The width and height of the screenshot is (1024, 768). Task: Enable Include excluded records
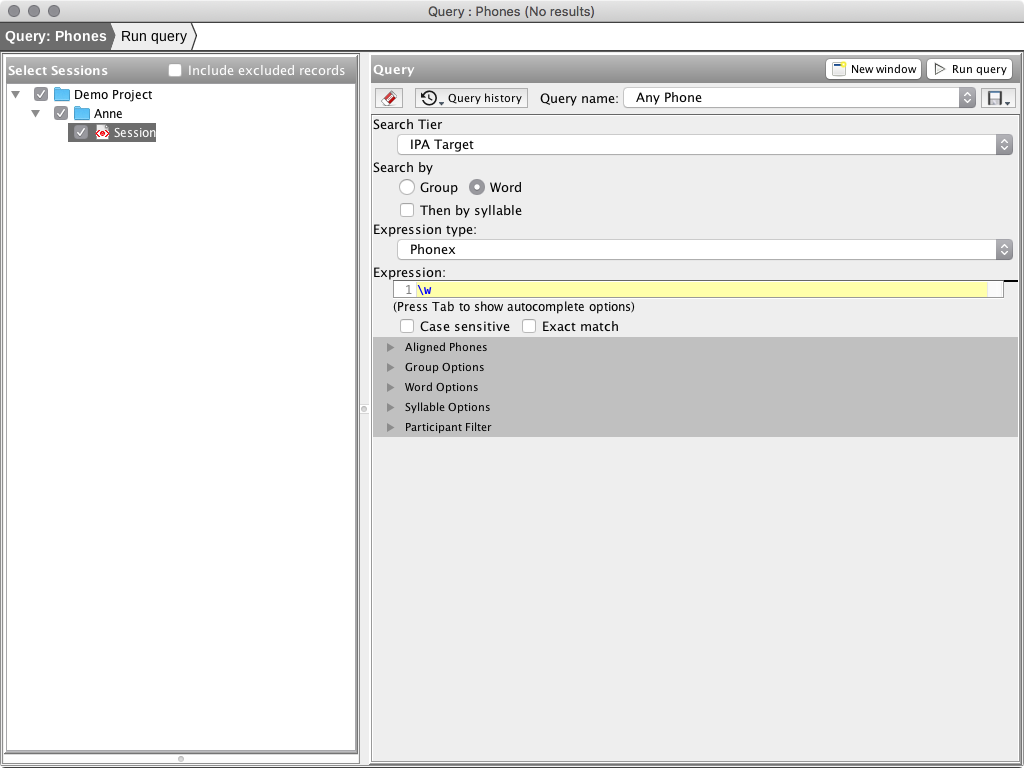click(175, 70)
